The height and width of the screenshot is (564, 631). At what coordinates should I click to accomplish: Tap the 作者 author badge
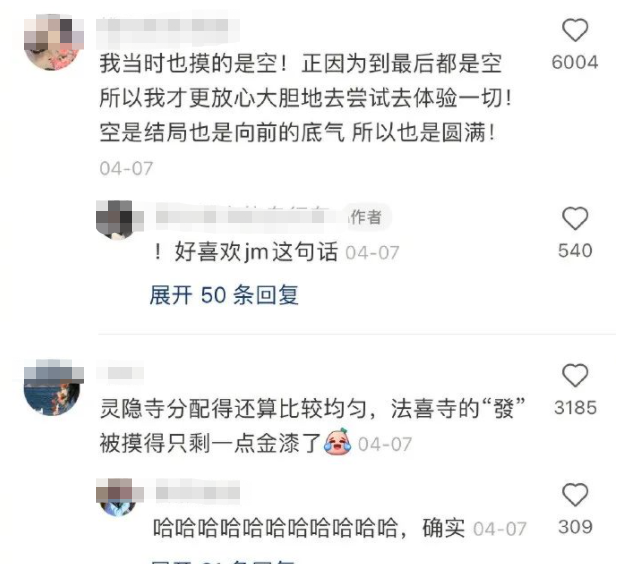pyautogui.click(x=365, y=217)
